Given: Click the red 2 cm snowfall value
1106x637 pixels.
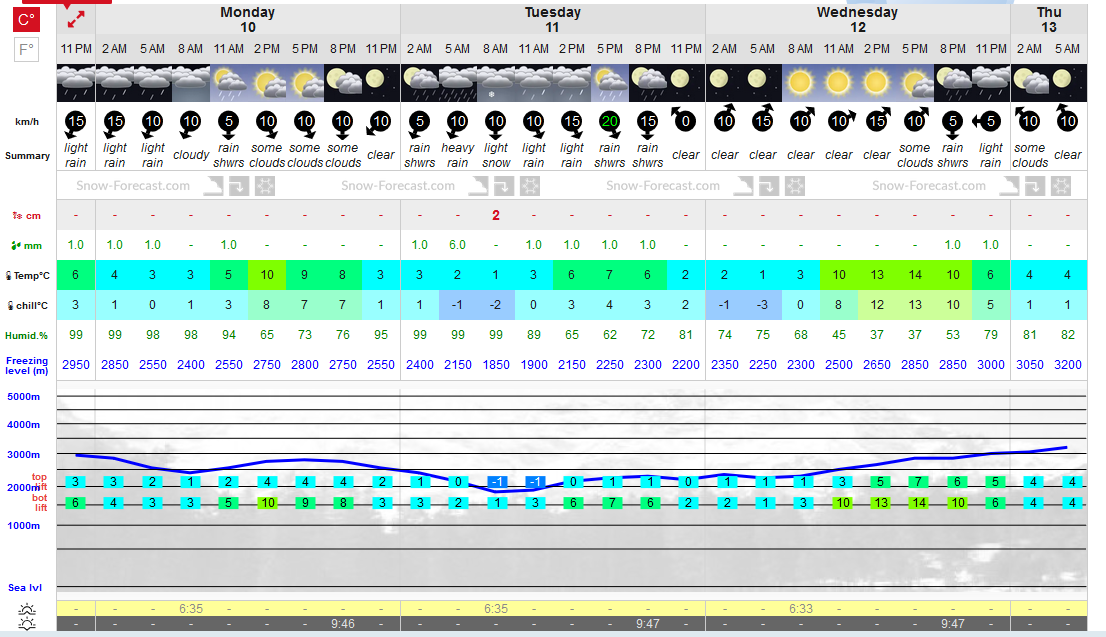Looking at the screenshot, I should pos(496,215).
